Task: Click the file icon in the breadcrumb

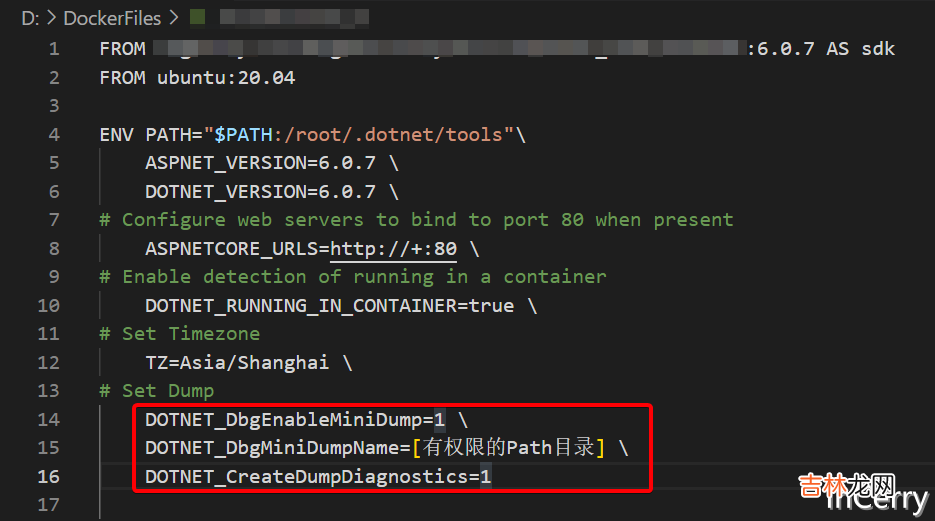Action: click(197, 17)
